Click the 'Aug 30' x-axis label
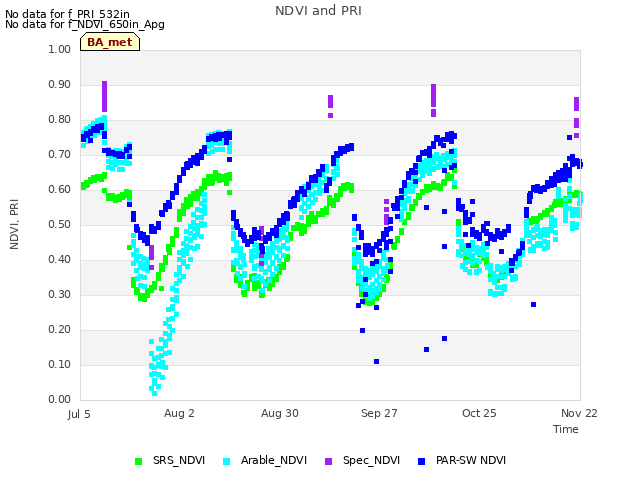Screen dimensions: 640x480 pyautogui.click(x=280, y=413)
